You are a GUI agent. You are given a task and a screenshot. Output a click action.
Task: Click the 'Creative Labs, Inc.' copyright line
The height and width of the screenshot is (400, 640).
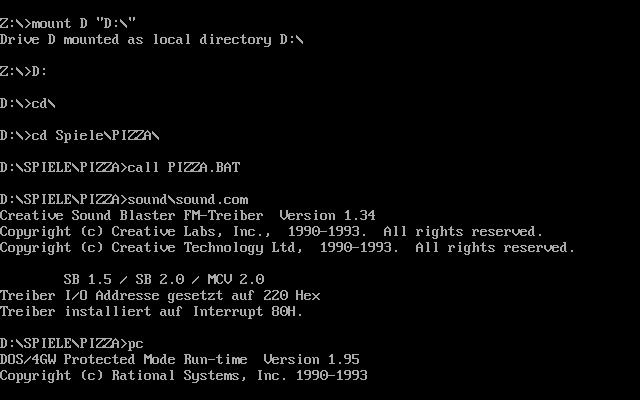[x=271, y=231]
